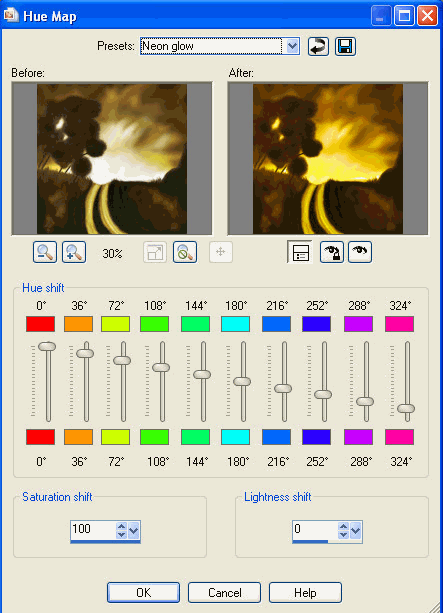Viewport: 443px width, 613px height.
Task: Click the Lightness shift value field
Action: [315, 529]
